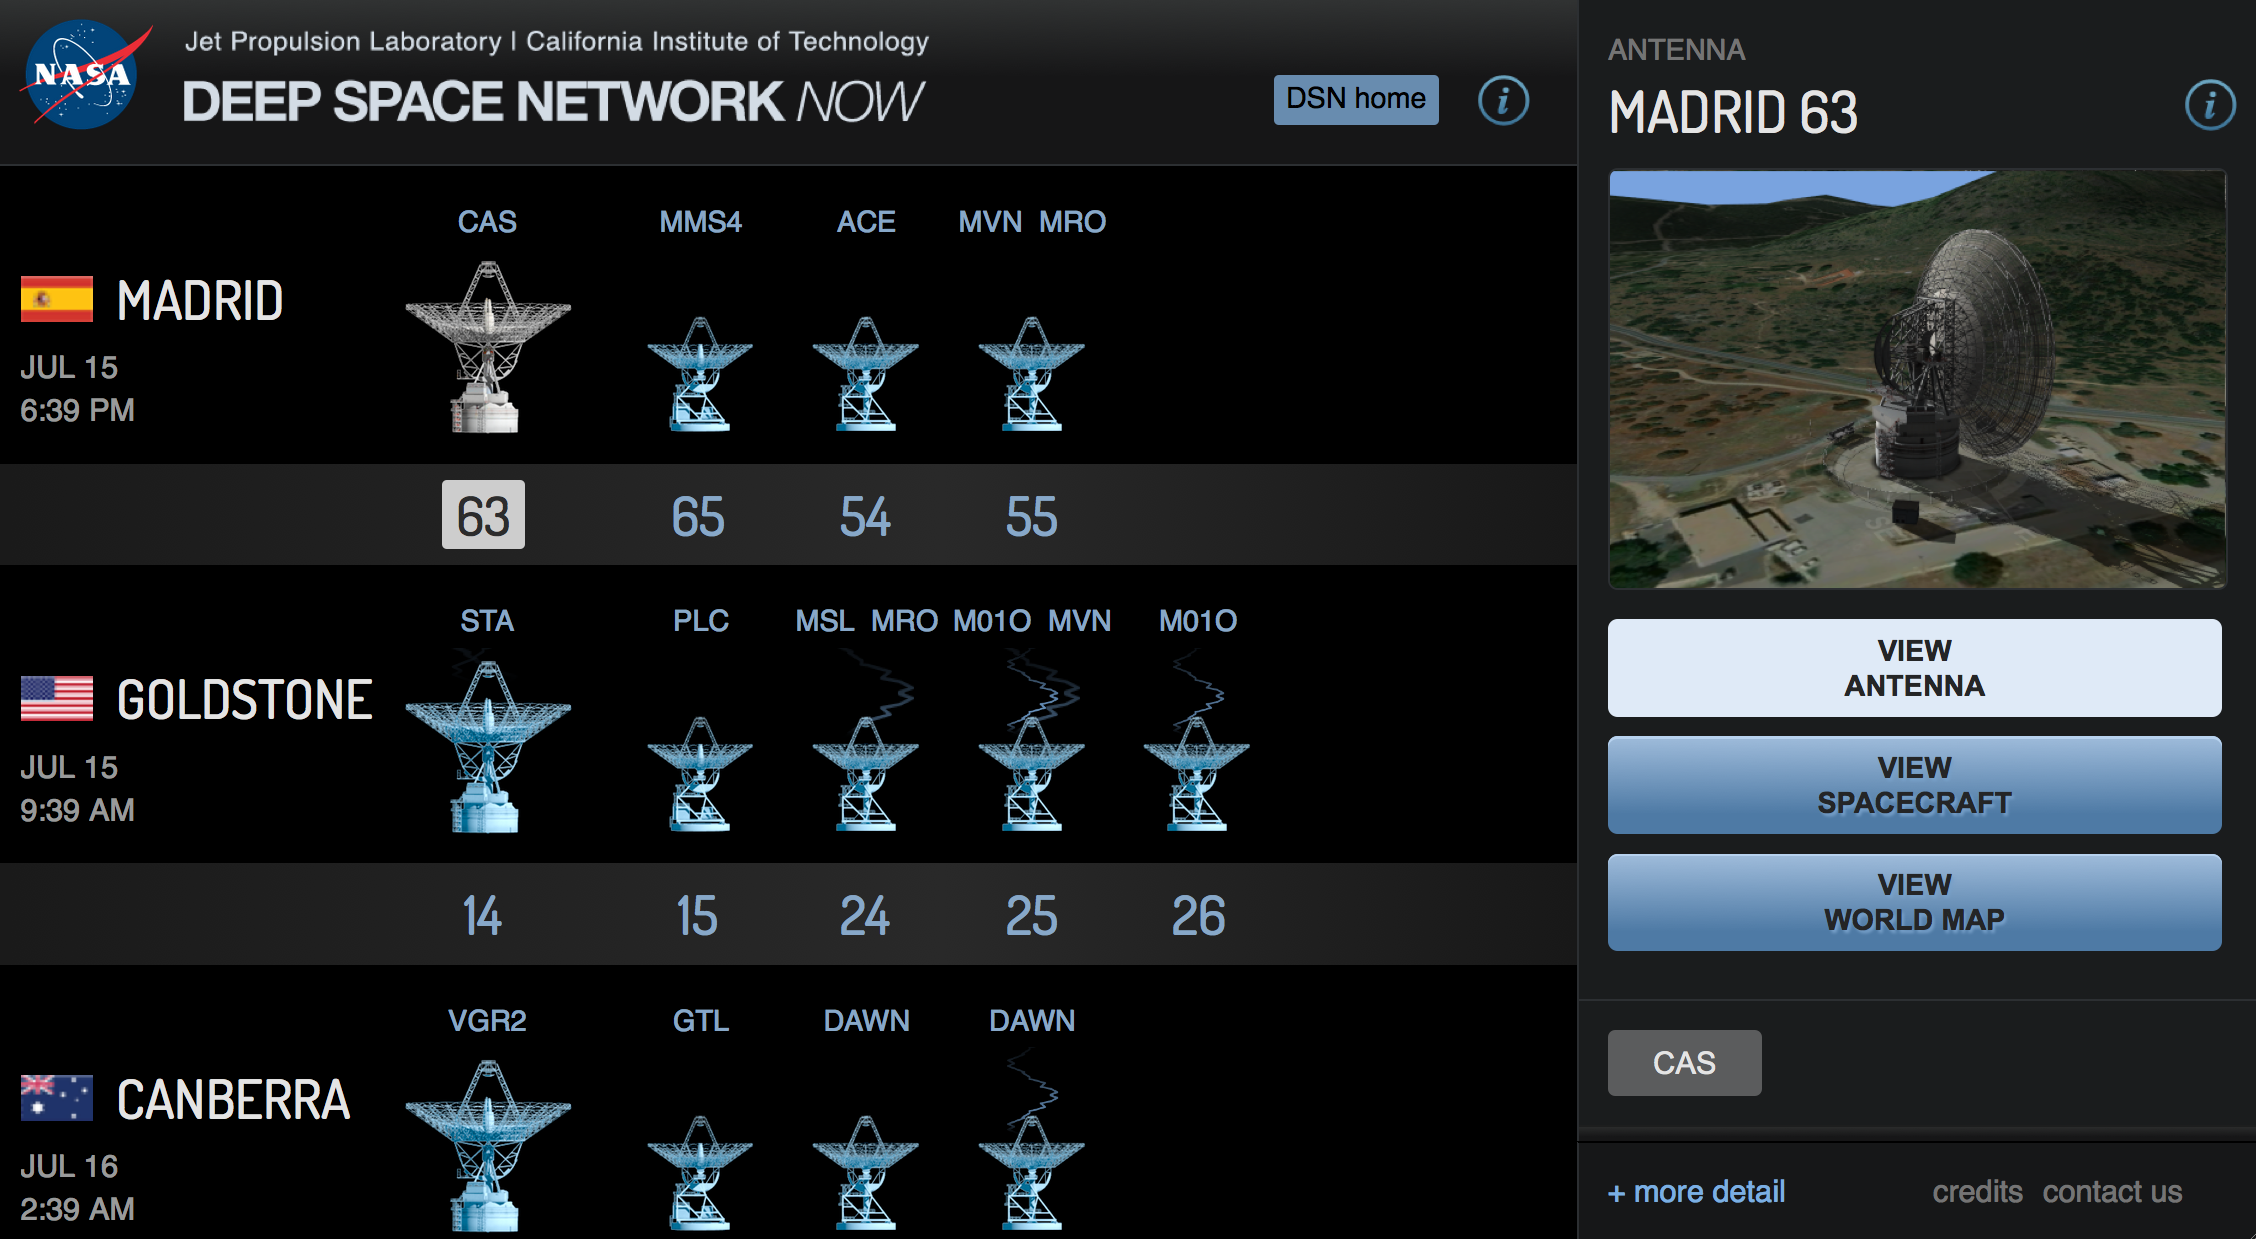This screenshot has width=2256, height=1239.
Task: Select Canberra antenna dish tracking VGR2
Action: pos(487,1146)
